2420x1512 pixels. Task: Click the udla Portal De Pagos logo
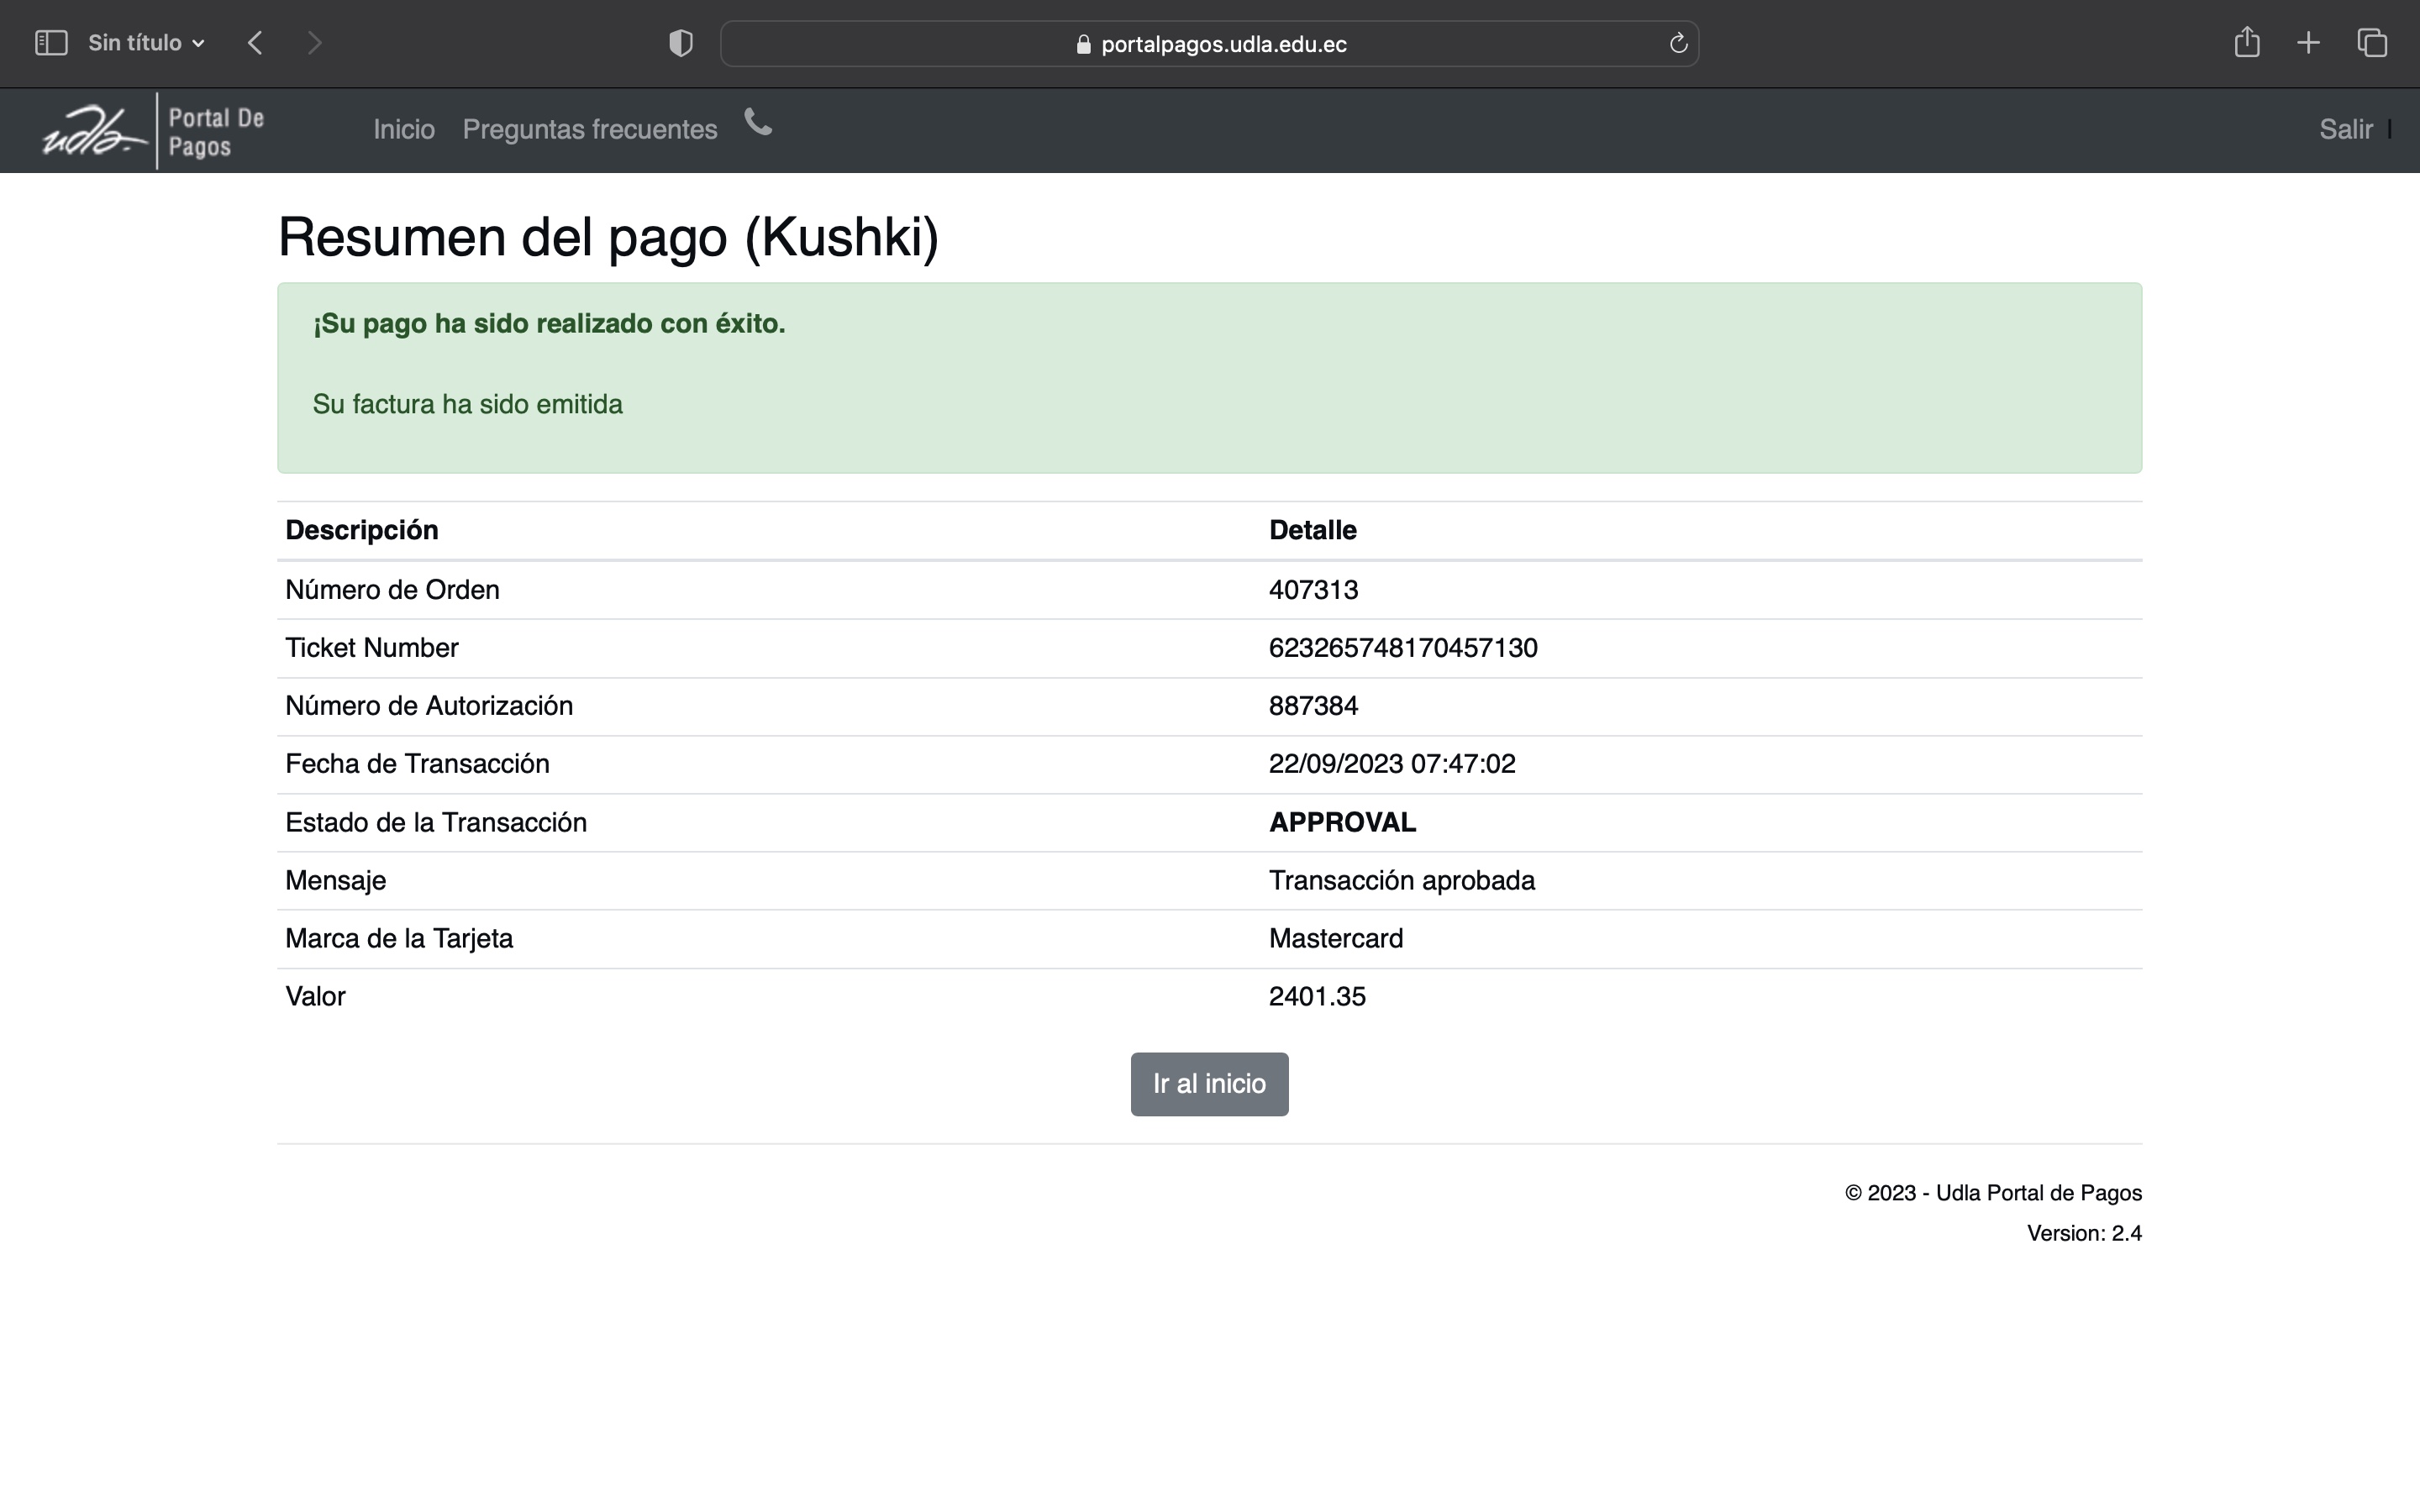(153, 131)
